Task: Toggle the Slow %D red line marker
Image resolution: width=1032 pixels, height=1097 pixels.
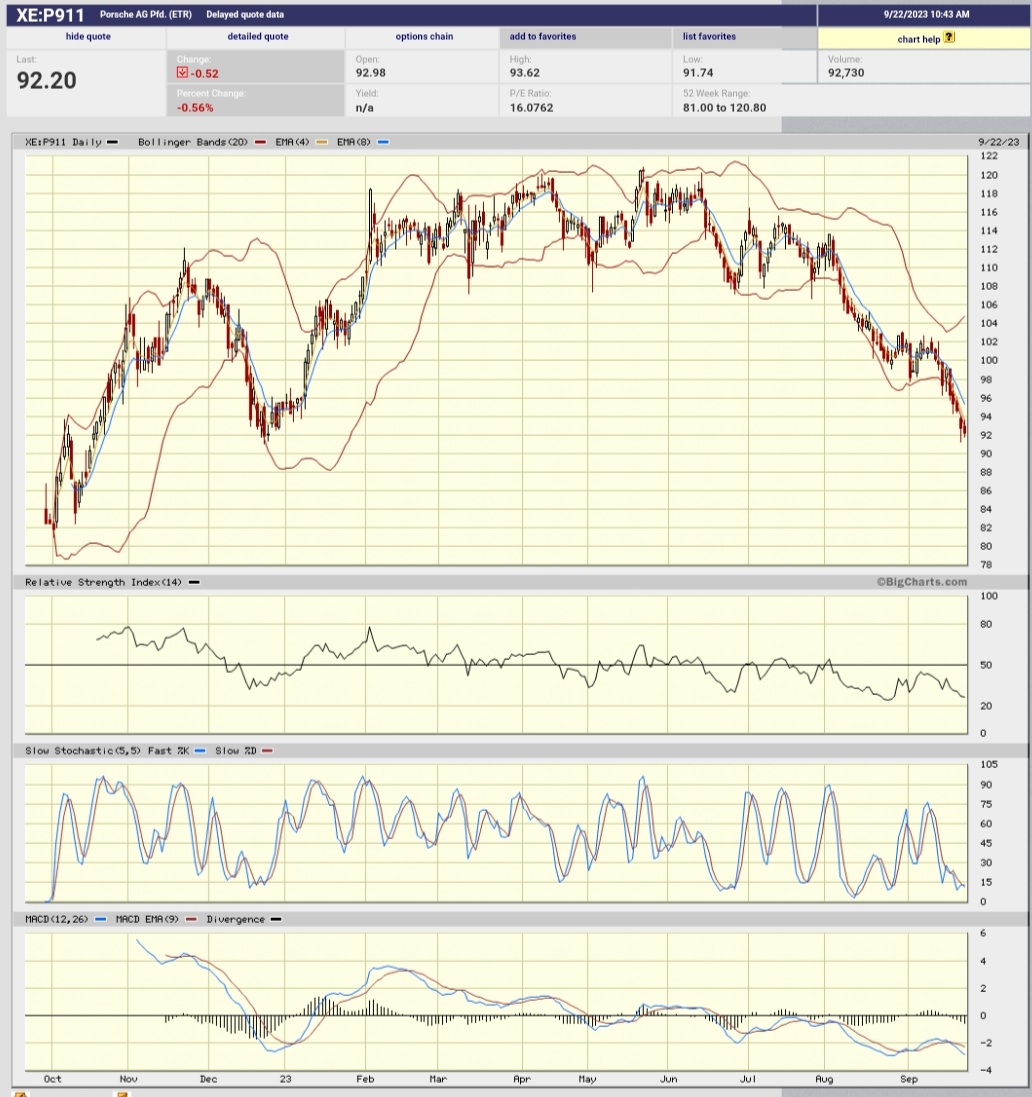Action: click(267, 750)
